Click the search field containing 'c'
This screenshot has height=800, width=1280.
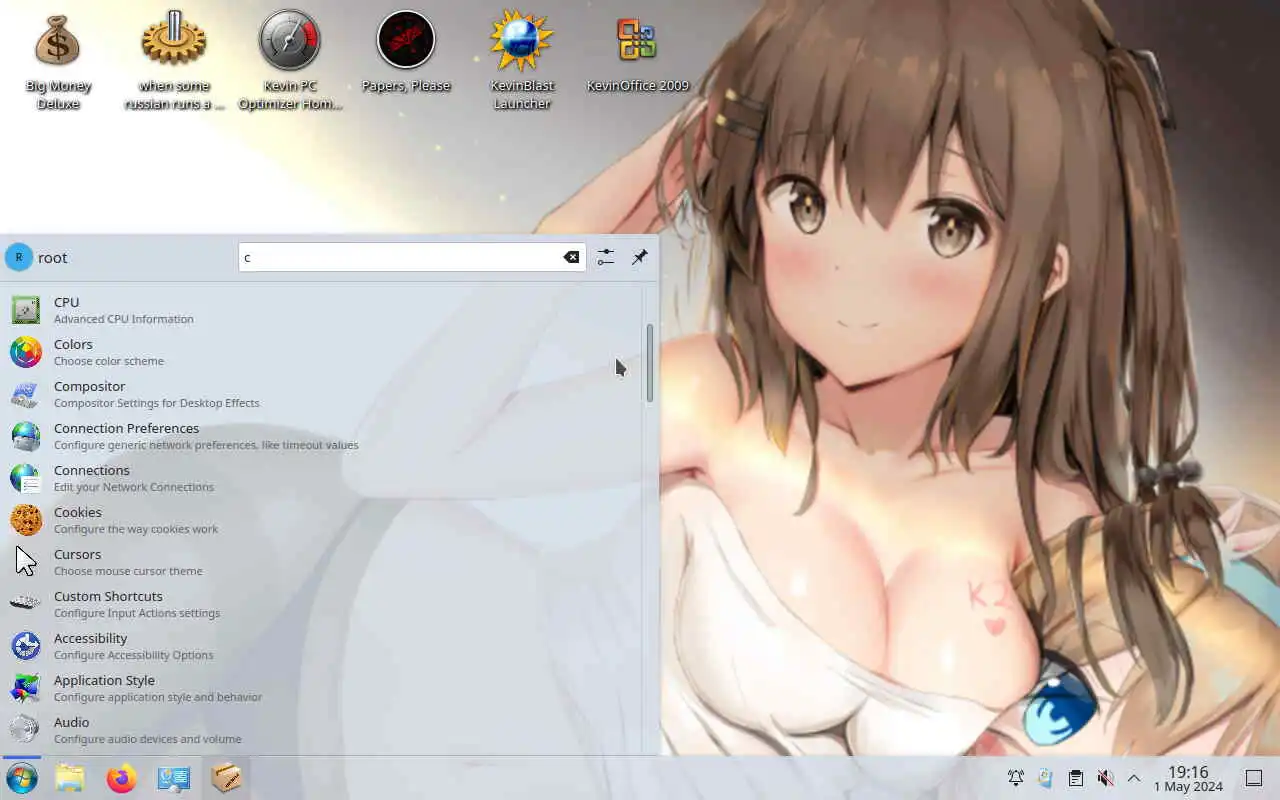point(411,257)
